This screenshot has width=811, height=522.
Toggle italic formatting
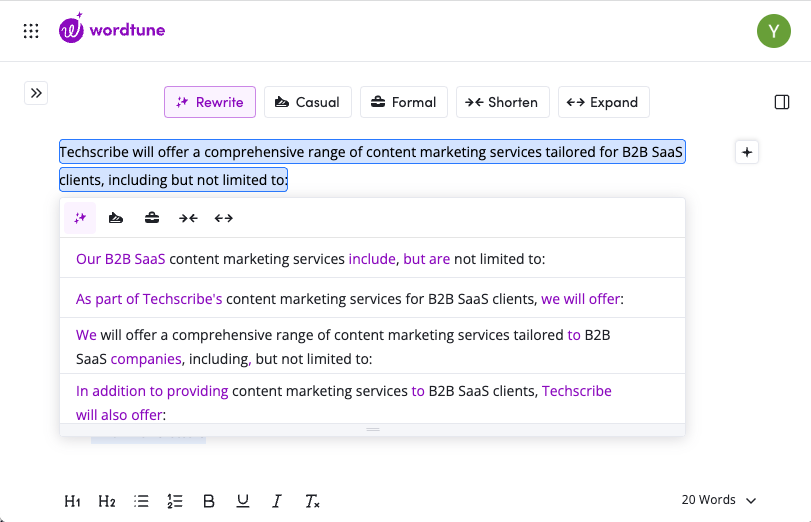tap(277, 501)
